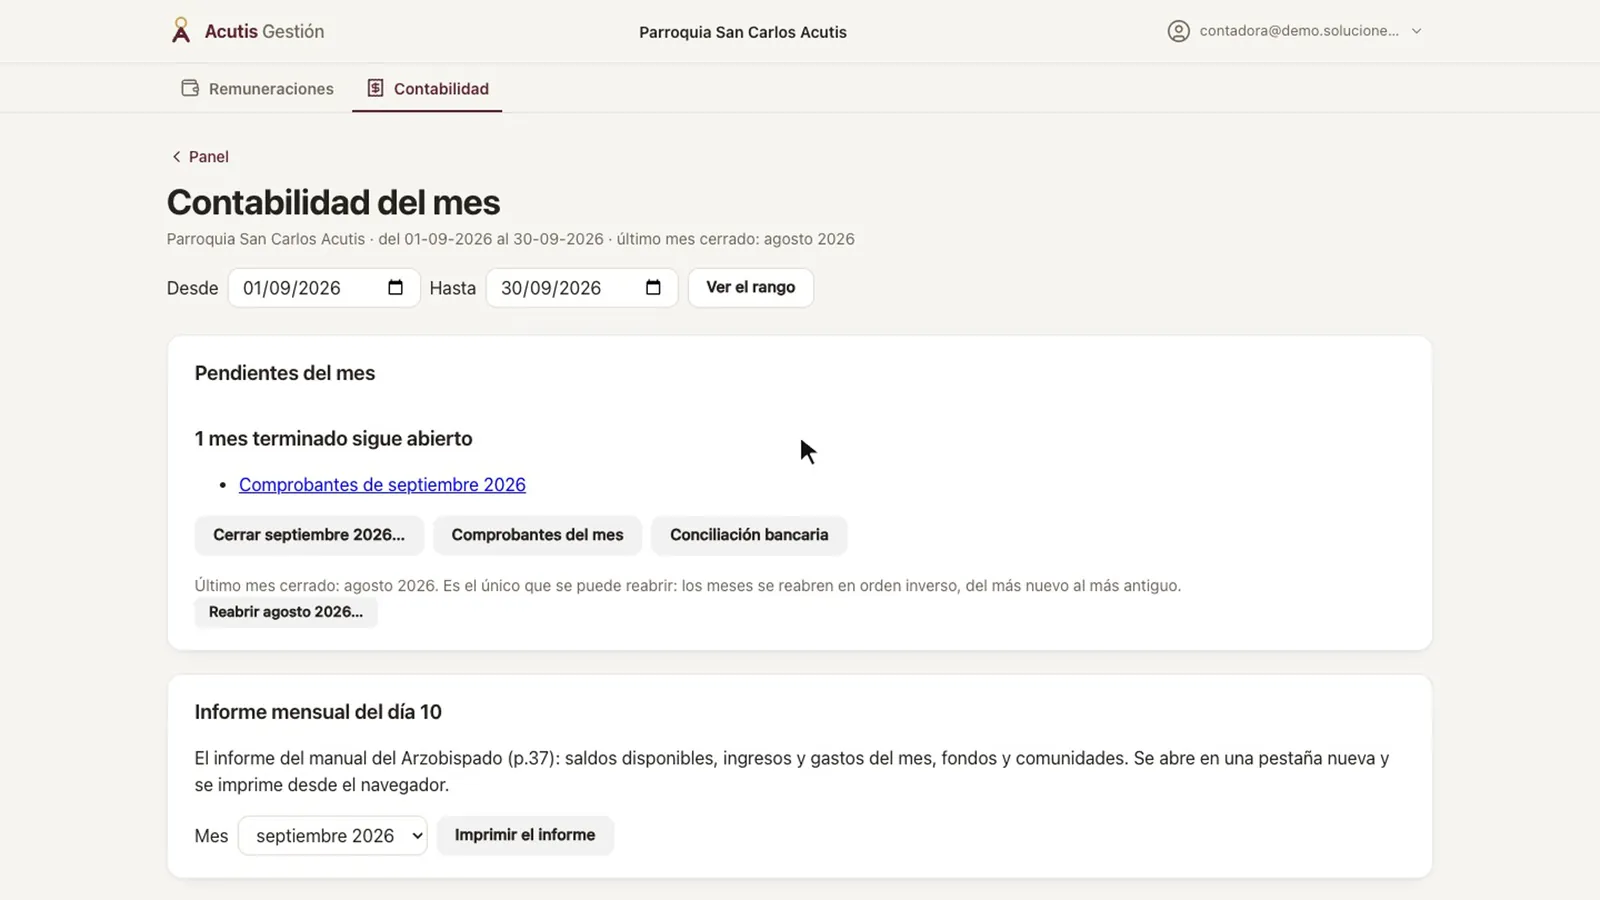This screenshot has height=900, width=1600.
Task: Open the Hasta date calendar picker icon
Action: click(654, 288)
